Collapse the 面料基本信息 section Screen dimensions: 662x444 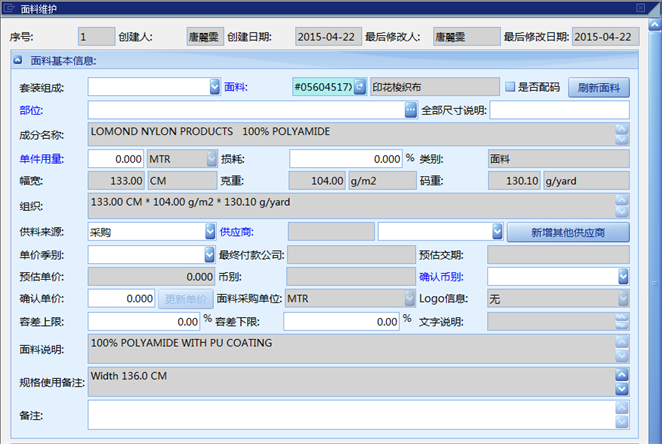click(18, 61)
